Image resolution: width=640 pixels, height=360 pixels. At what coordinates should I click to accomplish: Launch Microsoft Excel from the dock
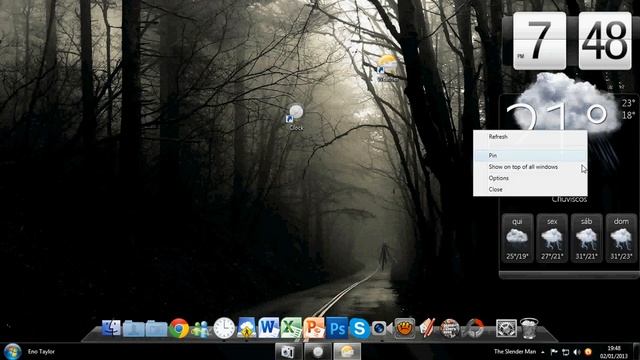[x=291, y=328]
